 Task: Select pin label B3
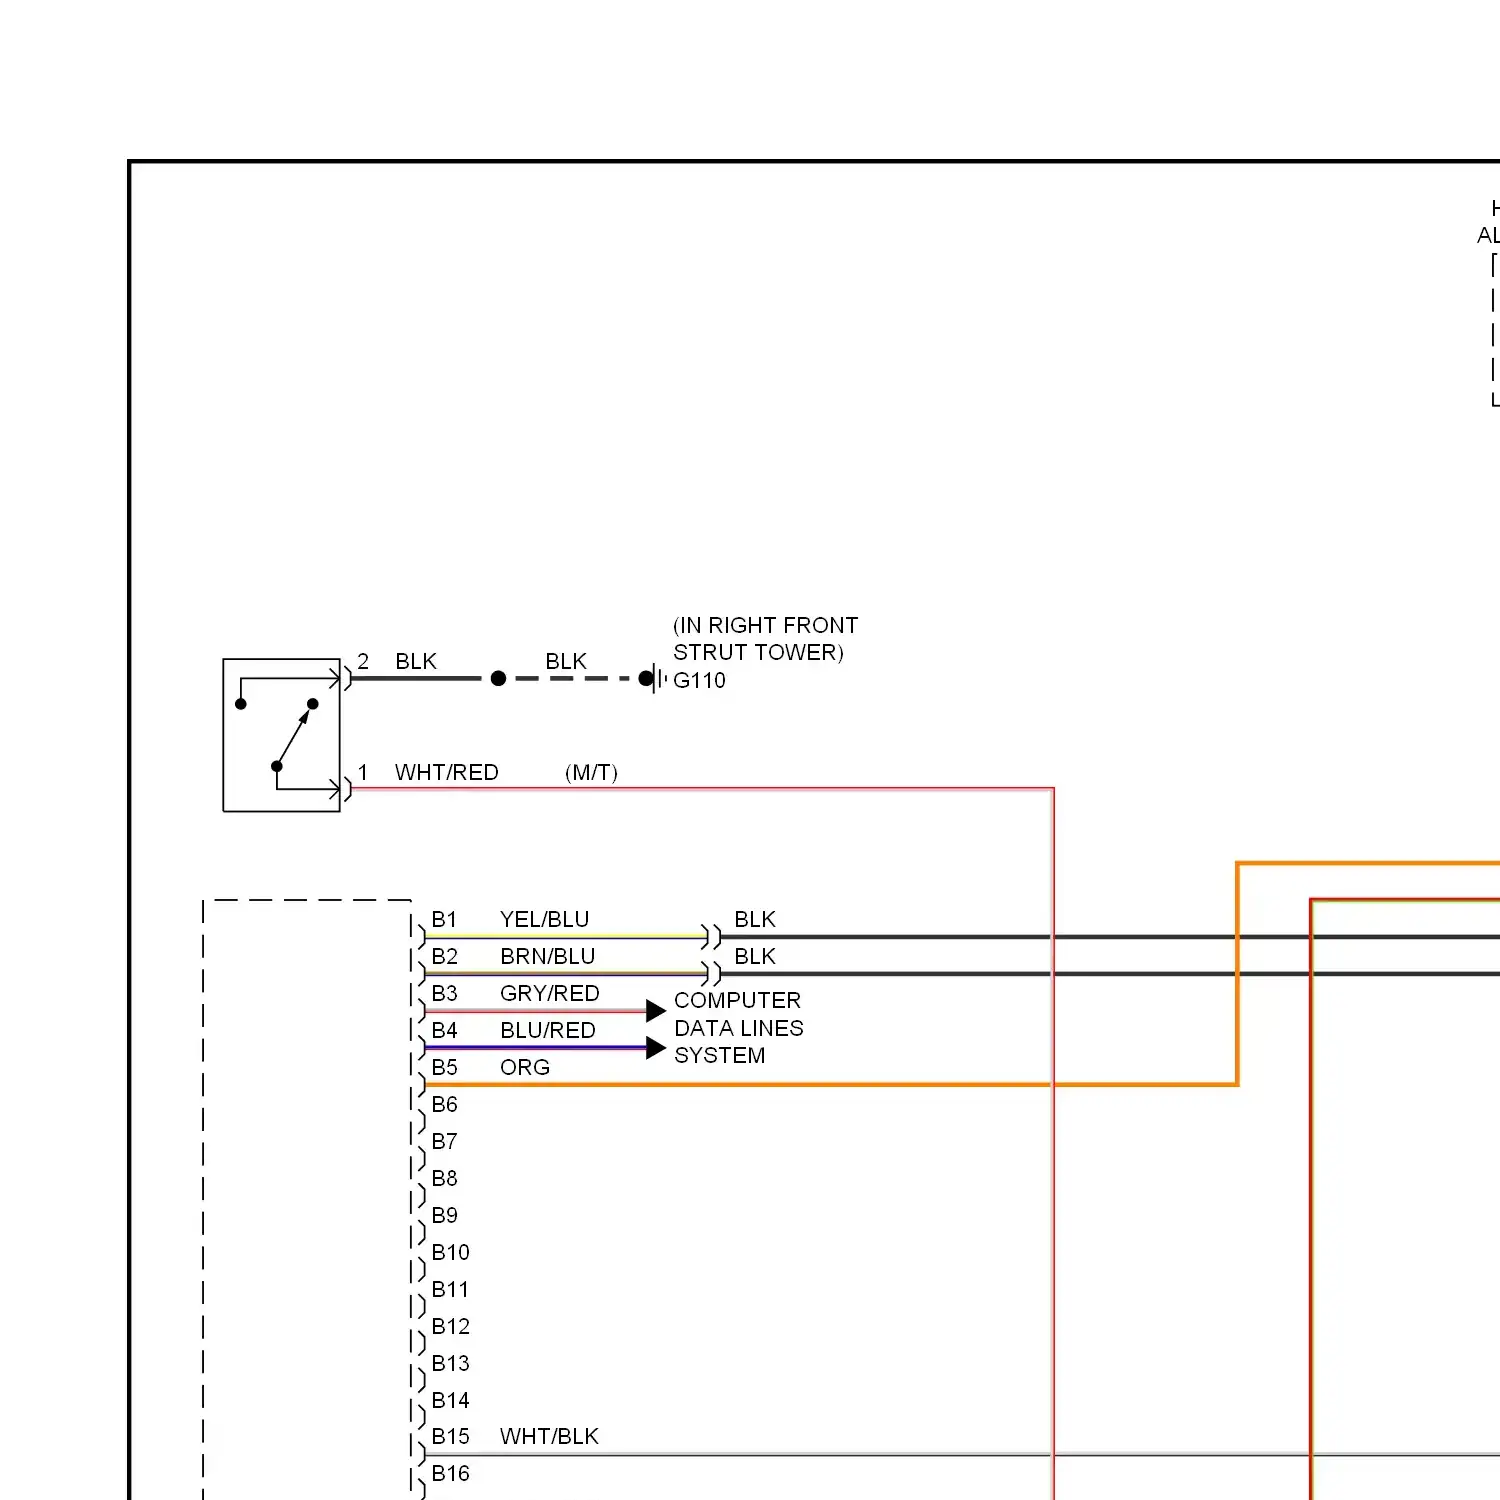click(x=444, y=993)
